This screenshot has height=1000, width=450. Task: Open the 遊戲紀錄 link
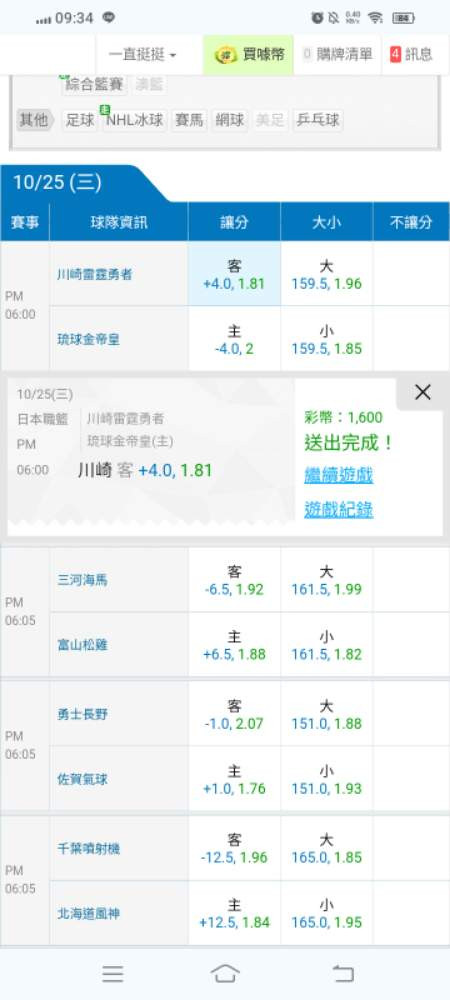338,510
